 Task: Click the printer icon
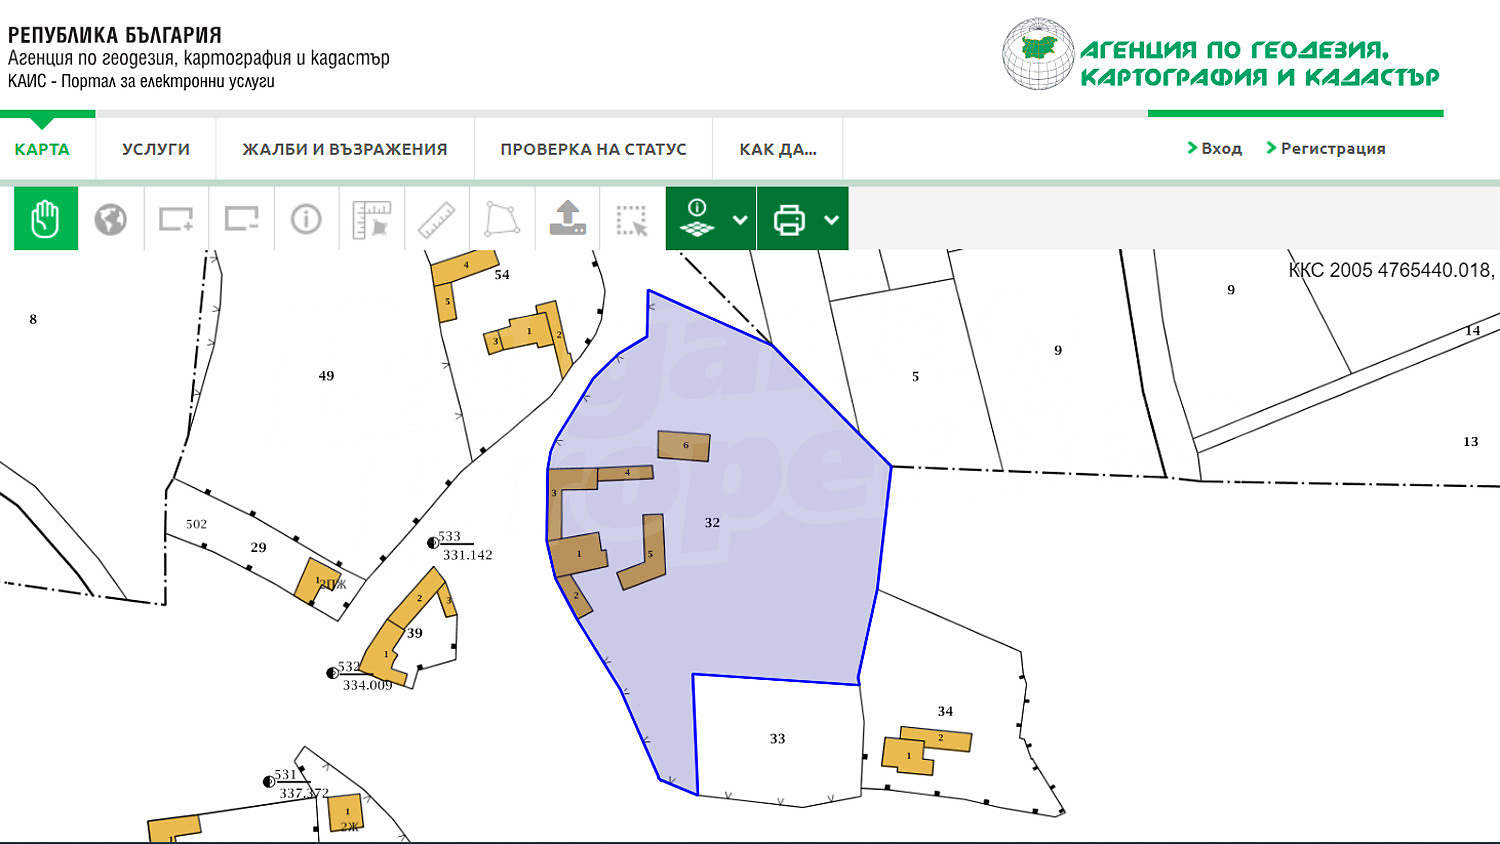(789, 219)
